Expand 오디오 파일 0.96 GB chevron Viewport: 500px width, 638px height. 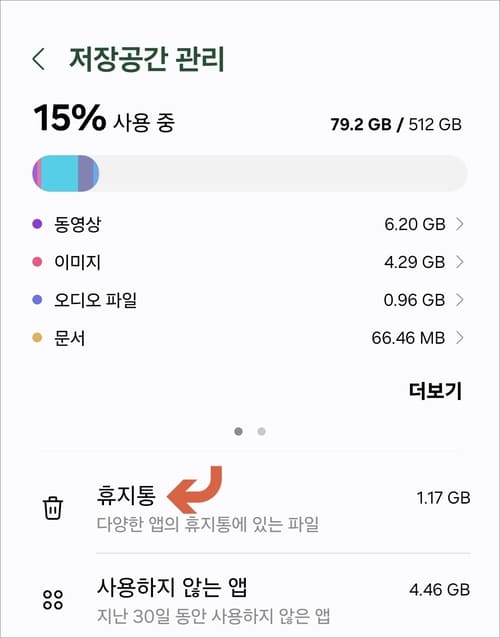(x=460, y=300)
